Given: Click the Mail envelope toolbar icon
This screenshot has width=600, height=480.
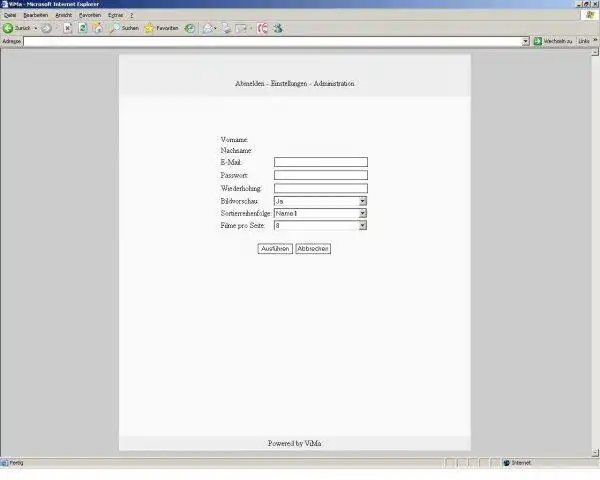Looking at the screenshot, I should tap(208, 28).
